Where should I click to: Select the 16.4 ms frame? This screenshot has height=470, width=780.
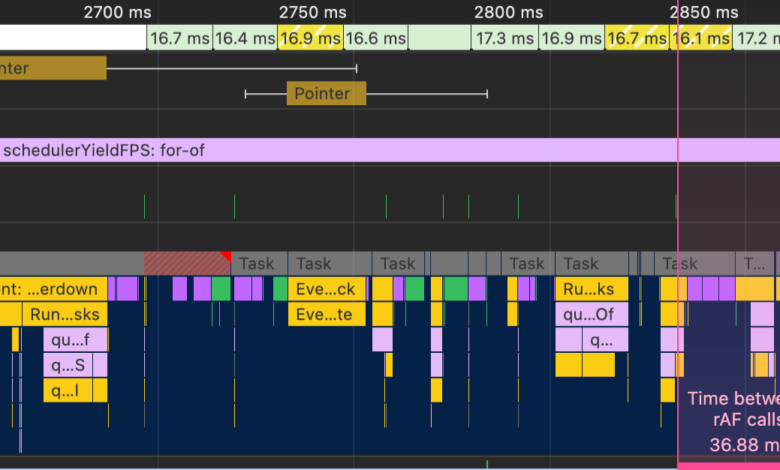point(244,38)
